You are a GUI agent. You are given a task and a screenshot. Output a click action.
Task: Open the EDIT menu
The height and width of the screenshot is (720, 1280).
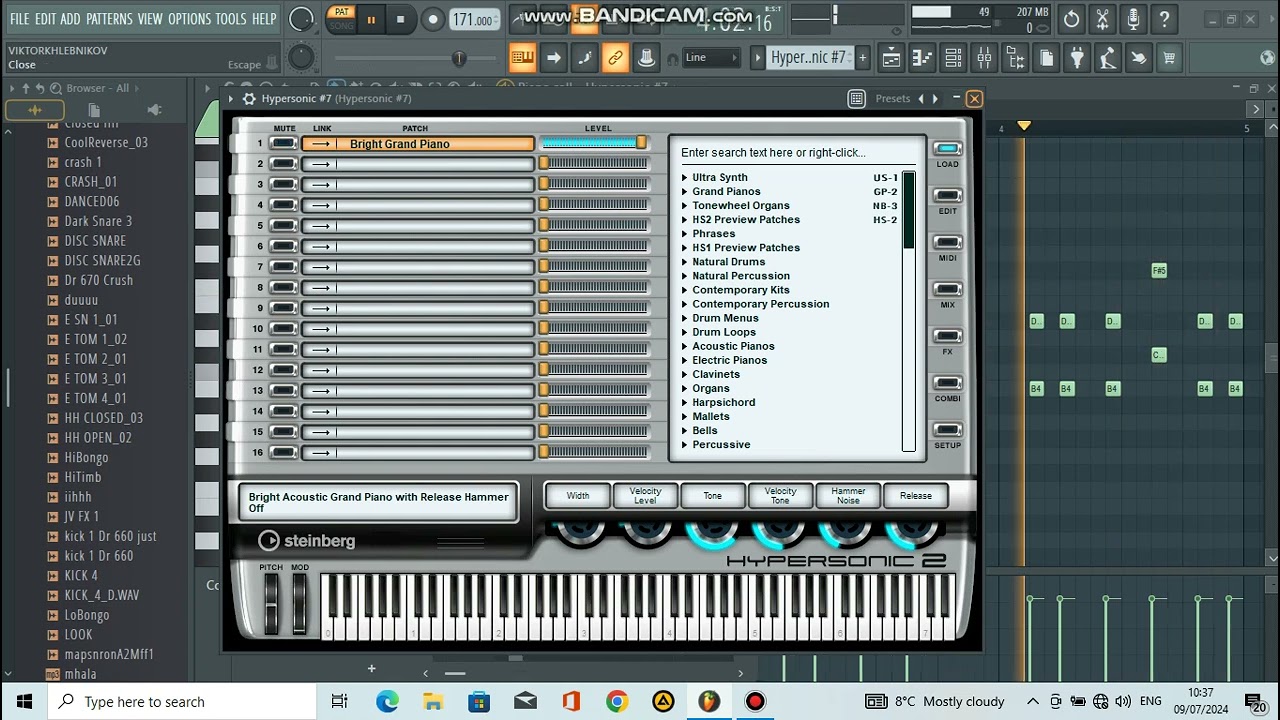click(x=45, y=19)
